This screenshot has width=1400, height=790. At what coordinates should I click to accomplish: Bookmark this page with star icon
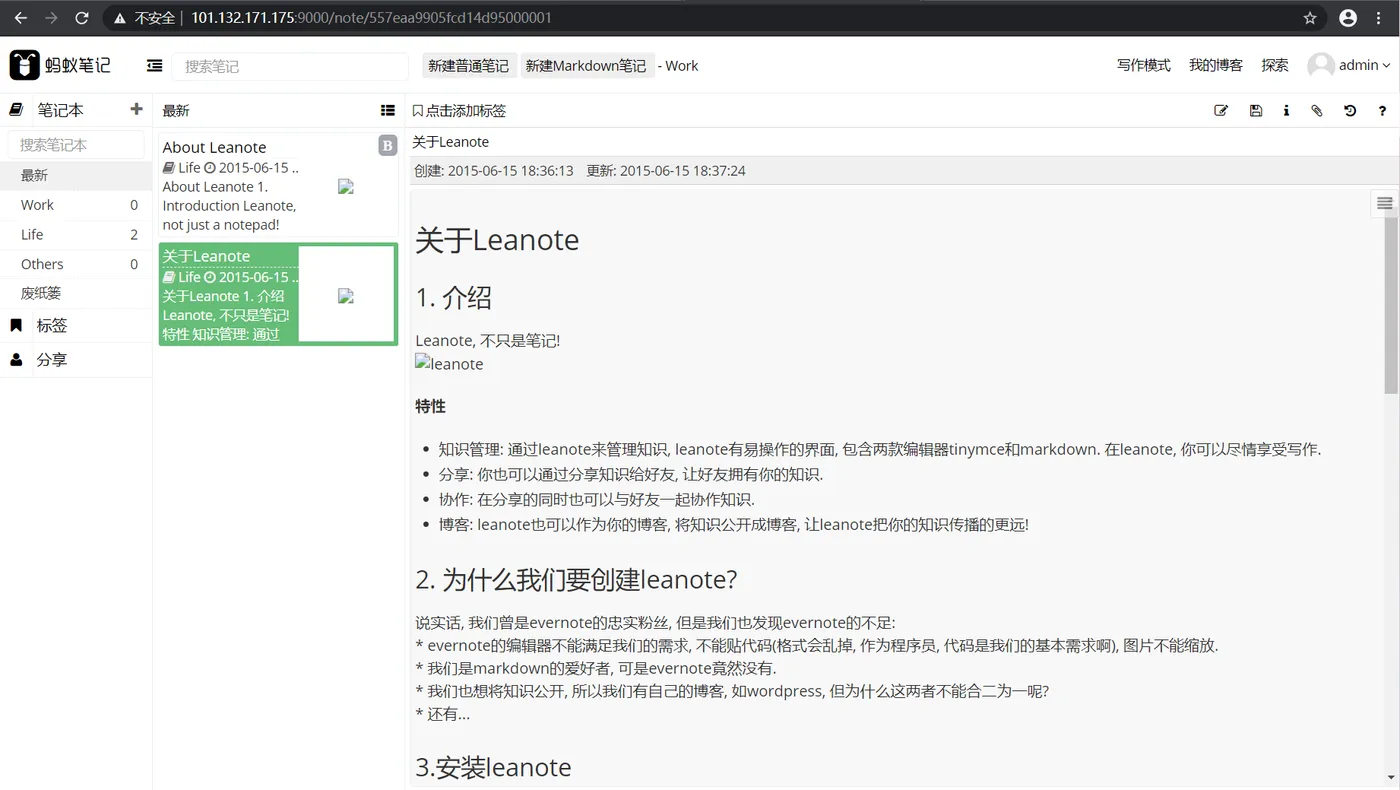(x=1310, y=18)
